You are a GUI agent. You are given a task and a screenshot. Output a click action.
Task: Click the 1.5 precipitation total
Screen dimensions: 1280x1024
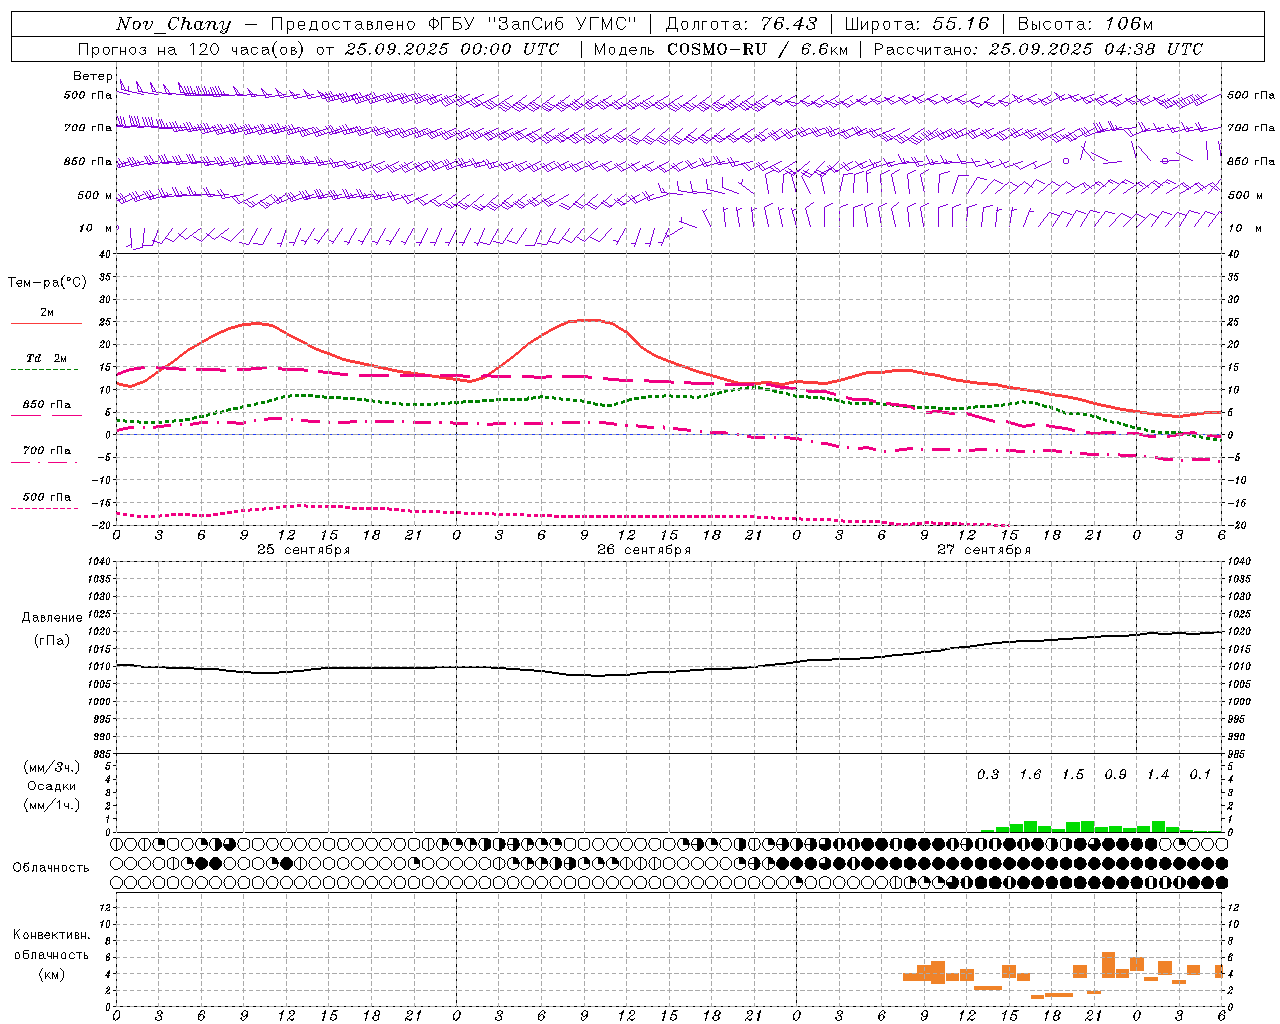coord(1073,775)
